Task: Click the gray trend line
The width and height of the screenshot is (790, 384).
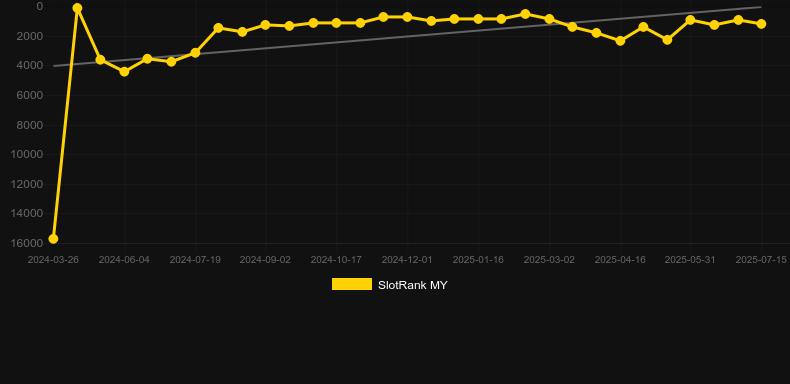Action: click(407, 36)
